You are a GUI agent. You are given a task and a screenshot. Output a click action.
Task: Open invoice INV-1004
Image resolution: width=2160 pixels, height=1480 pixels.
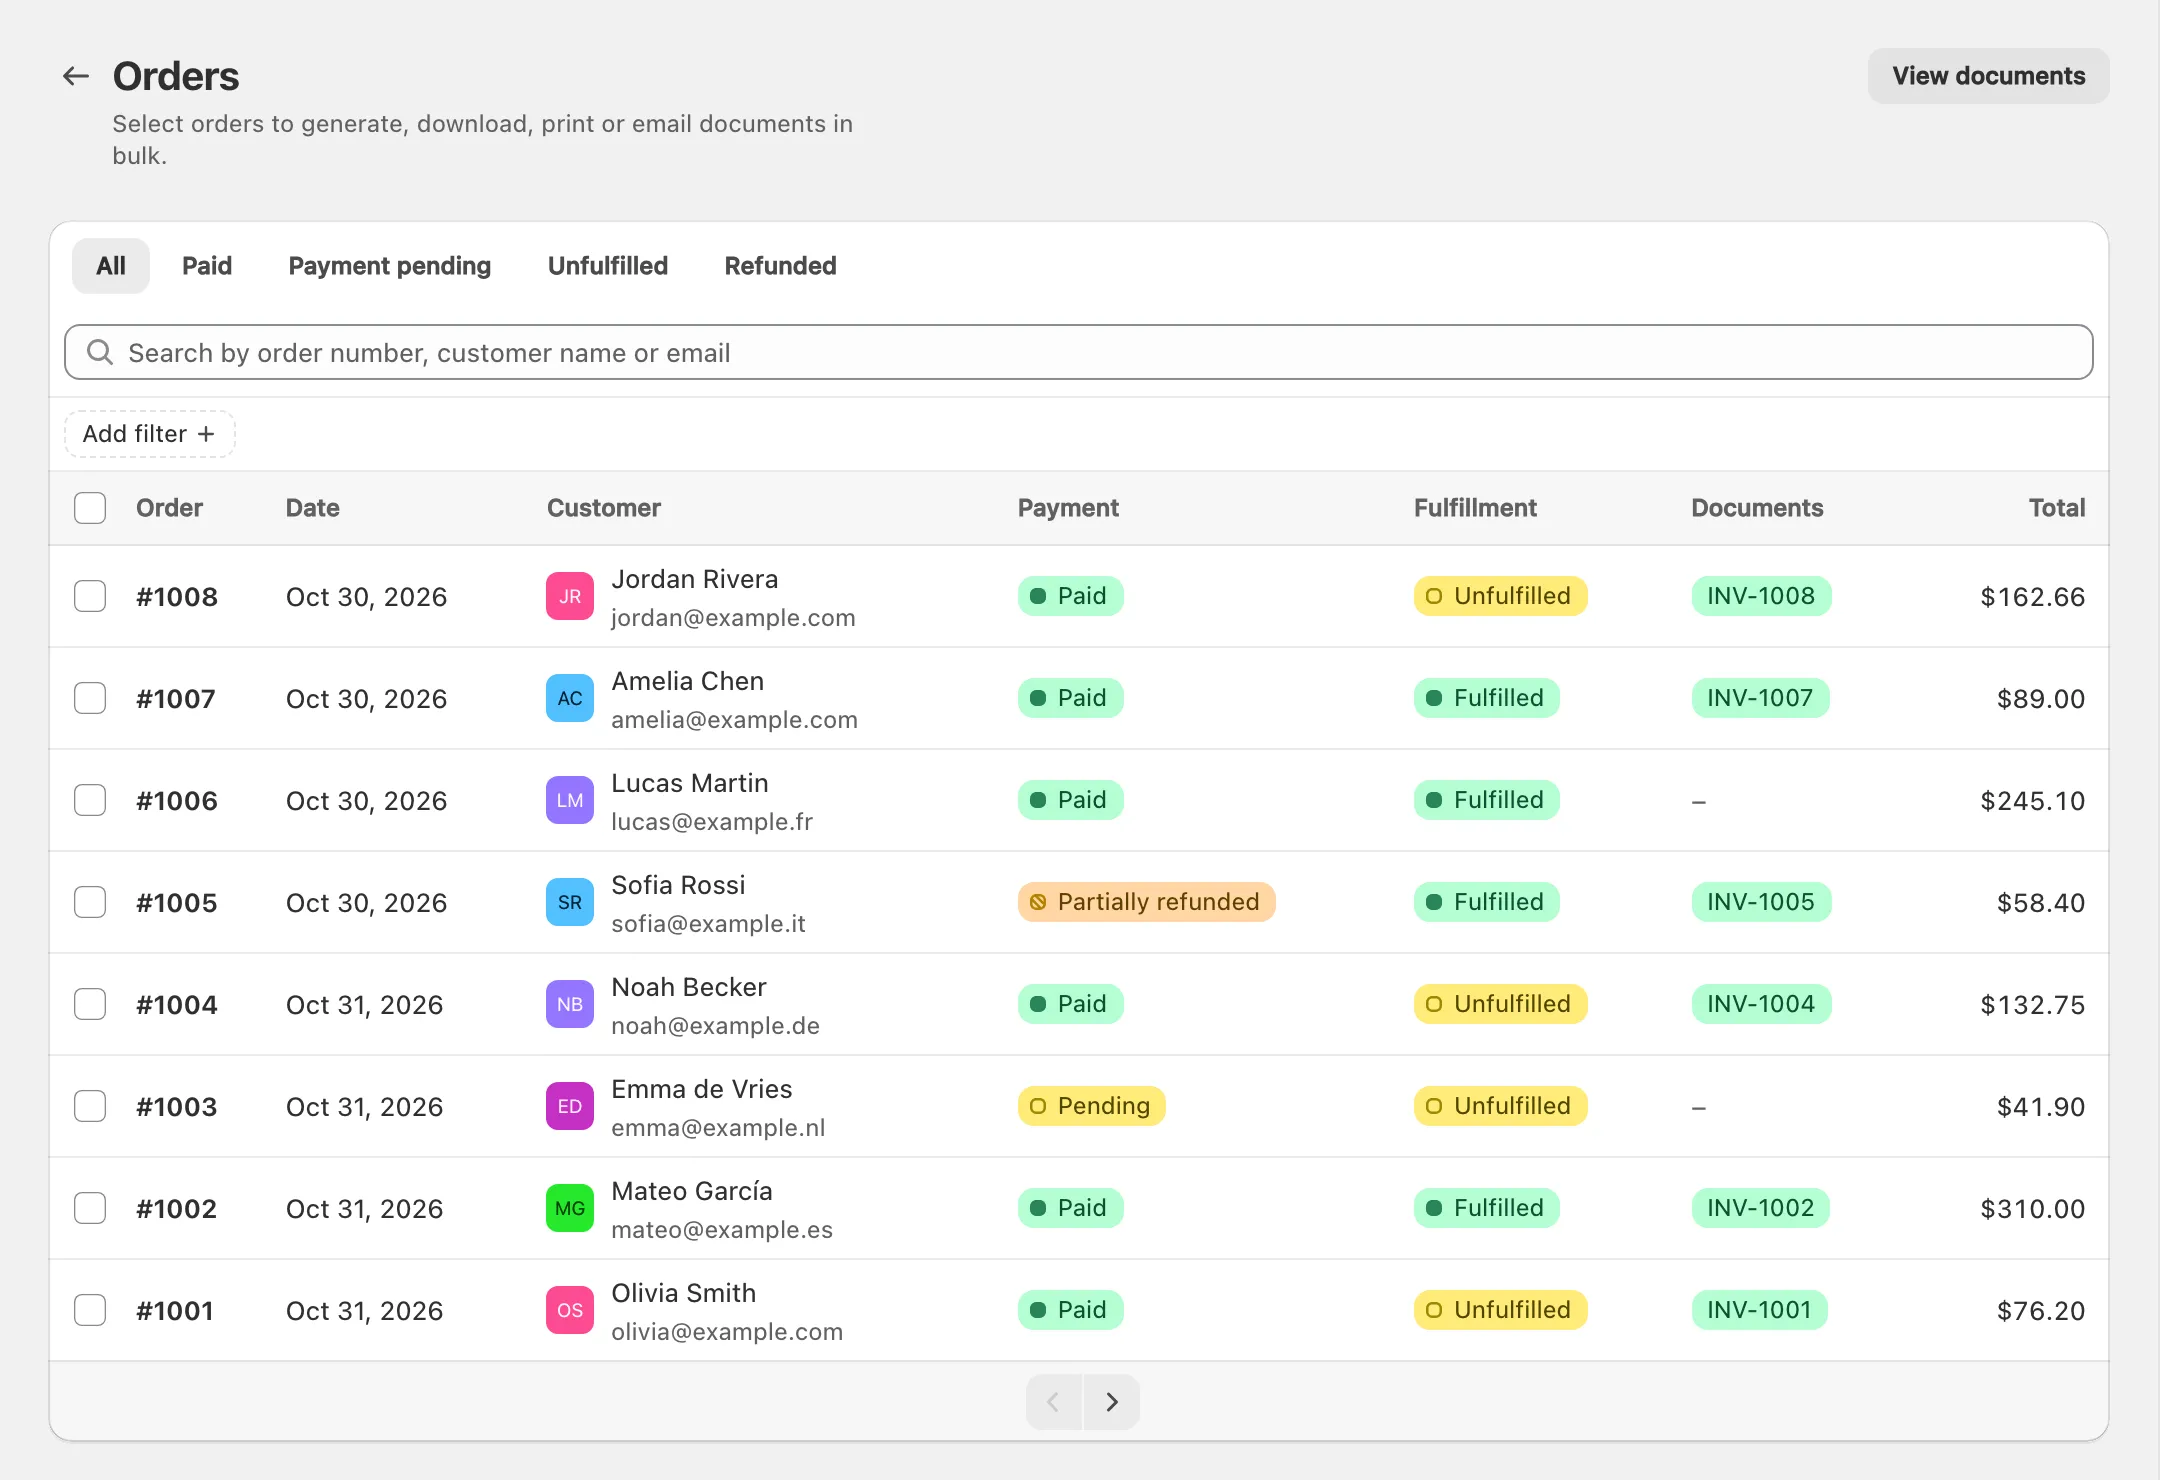pos(1761,1004)
